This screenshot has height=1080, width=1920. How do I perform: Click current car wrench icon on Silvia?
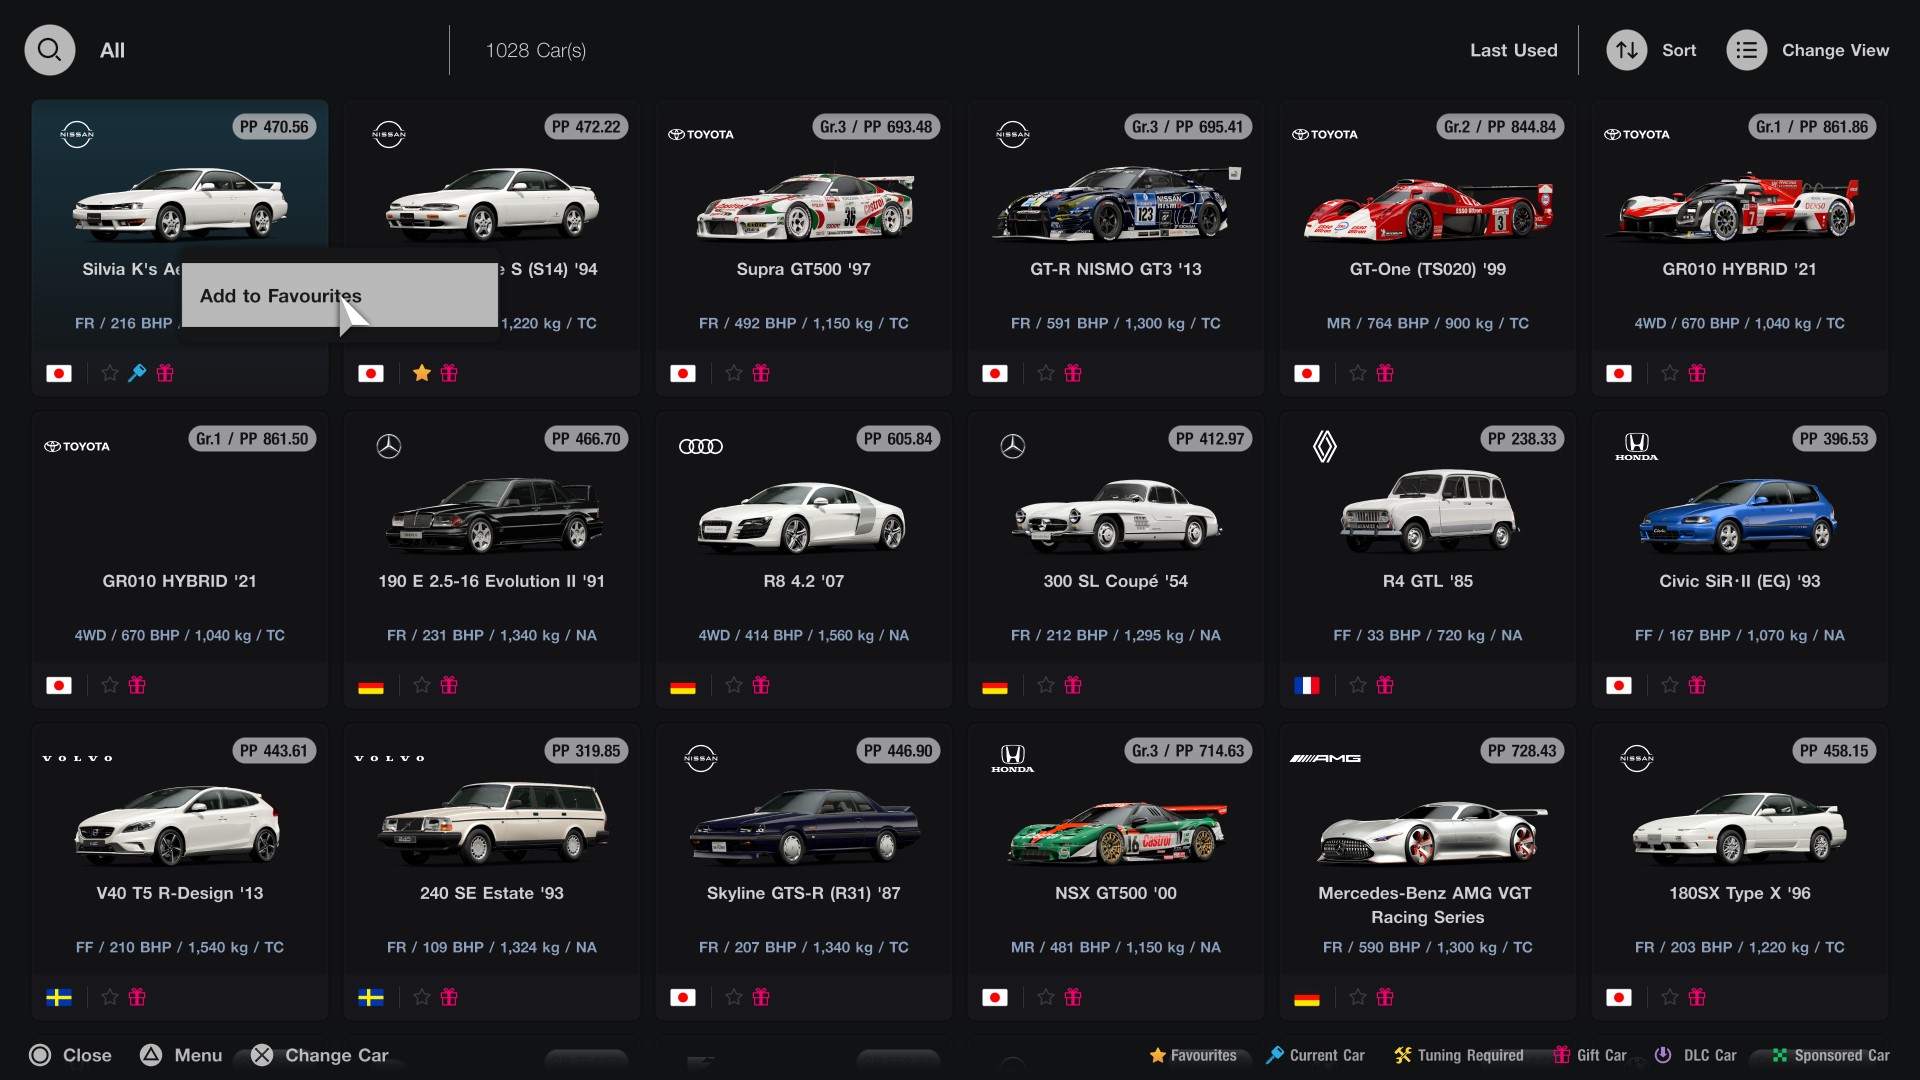click(x=137, y=373)
